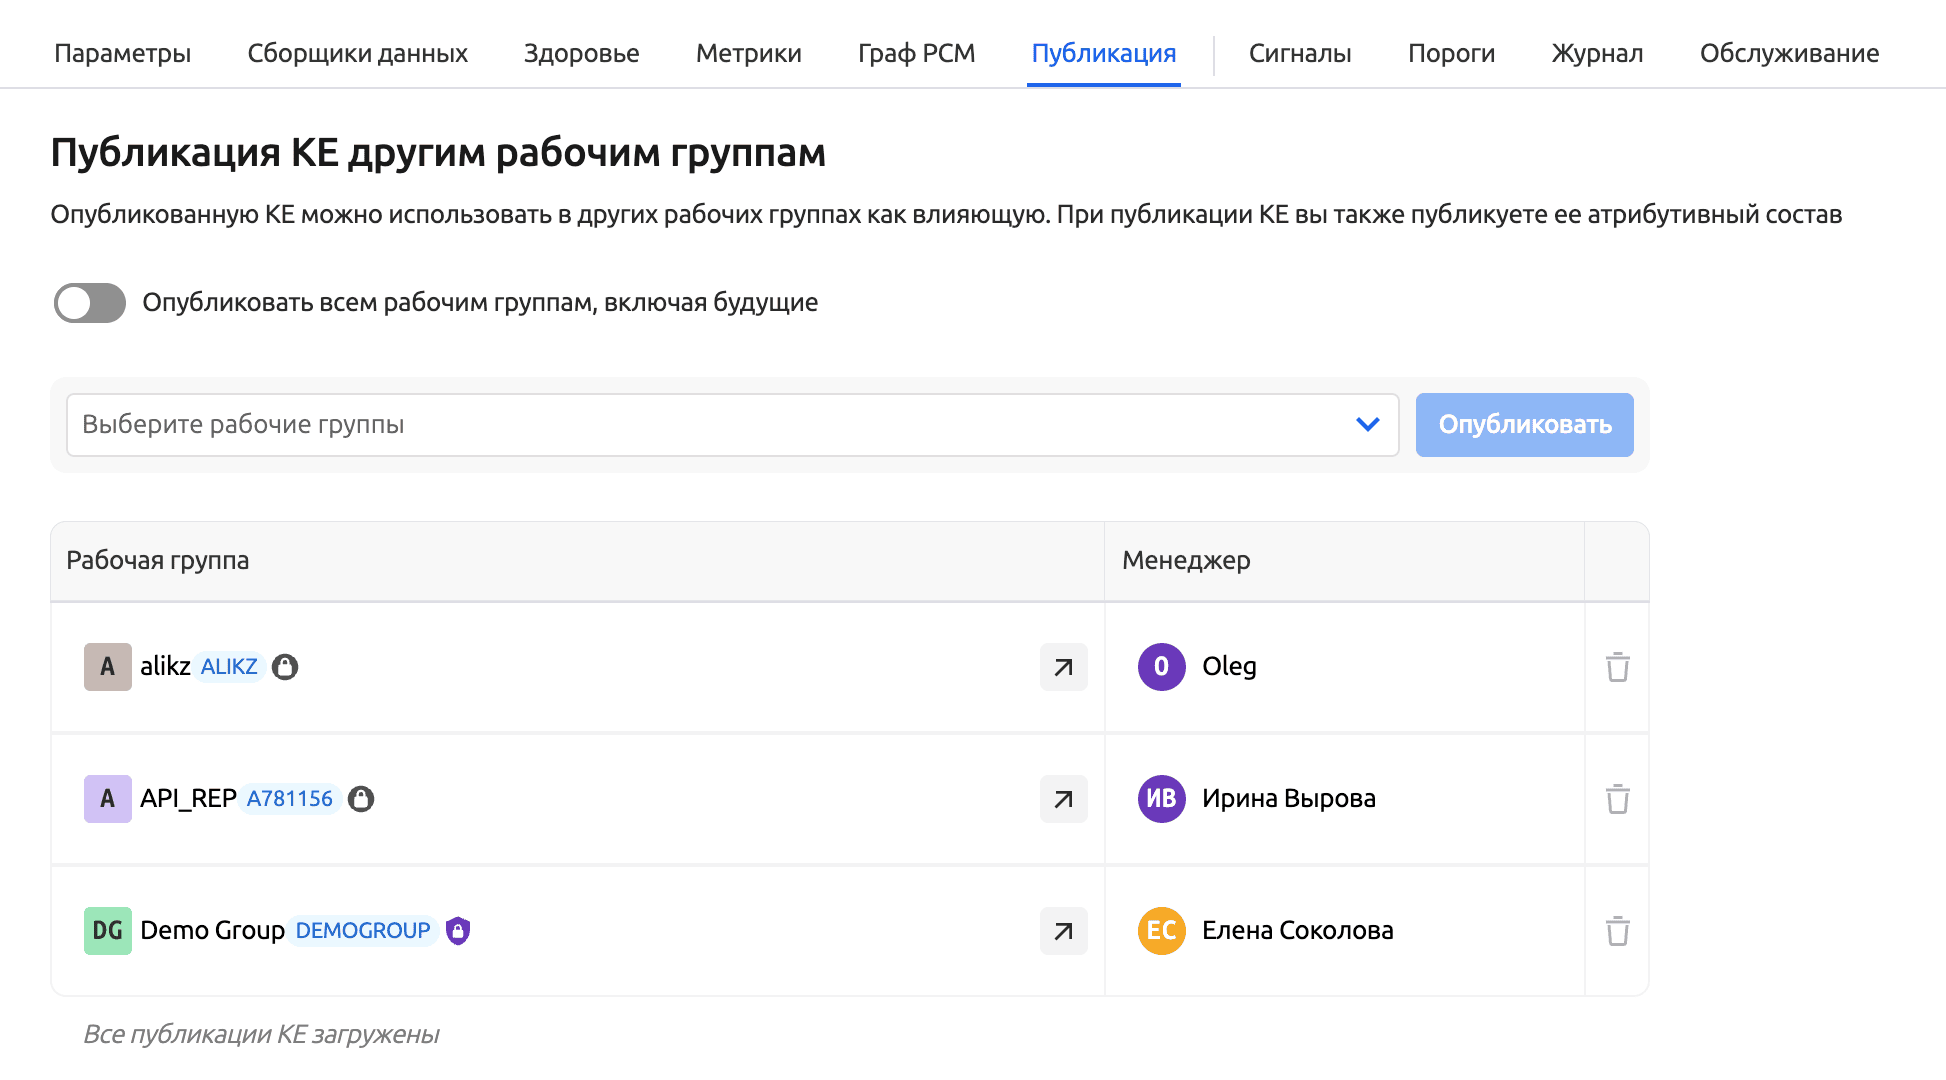
Task: Open the Журнал tab
Action: coord(1597,53)
